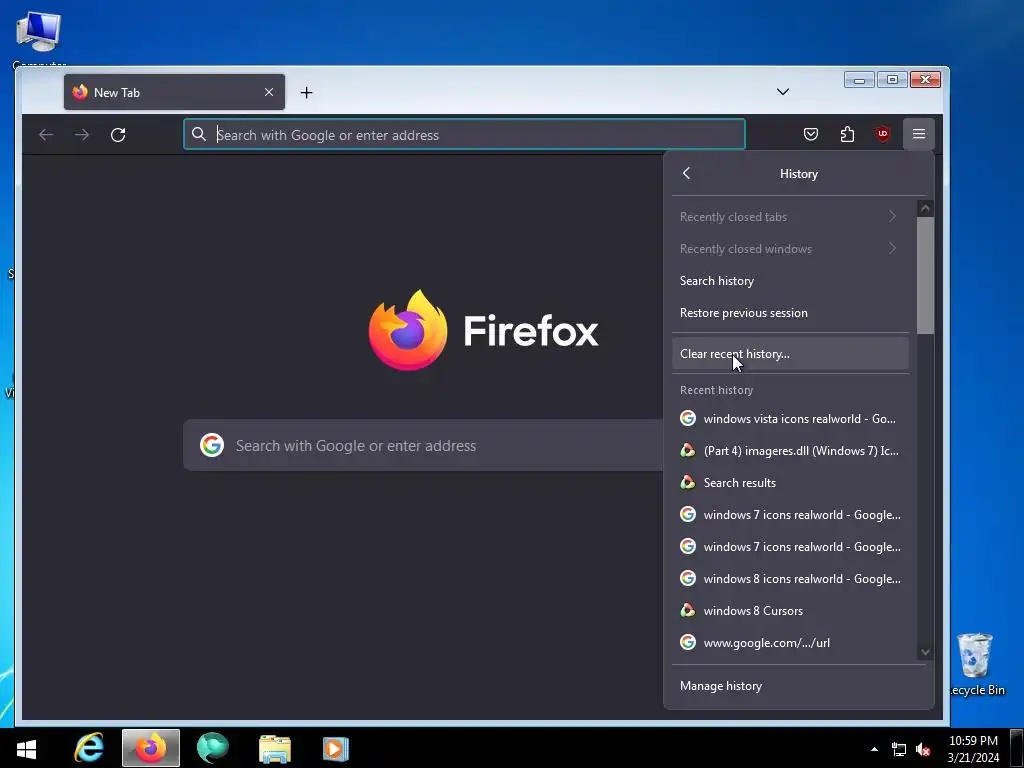Reload the current page

pyautogui.click(x=118, y=135)
